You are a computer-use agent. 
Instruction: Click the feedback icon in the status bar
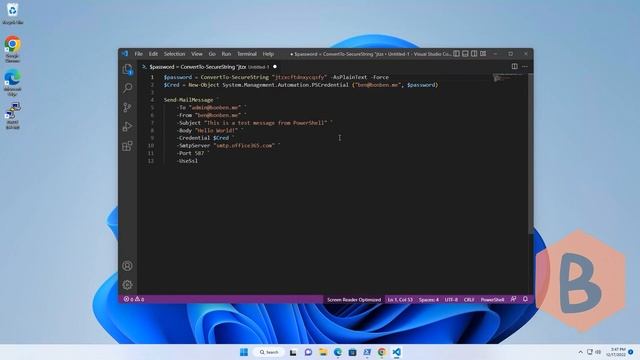point(513,299)
